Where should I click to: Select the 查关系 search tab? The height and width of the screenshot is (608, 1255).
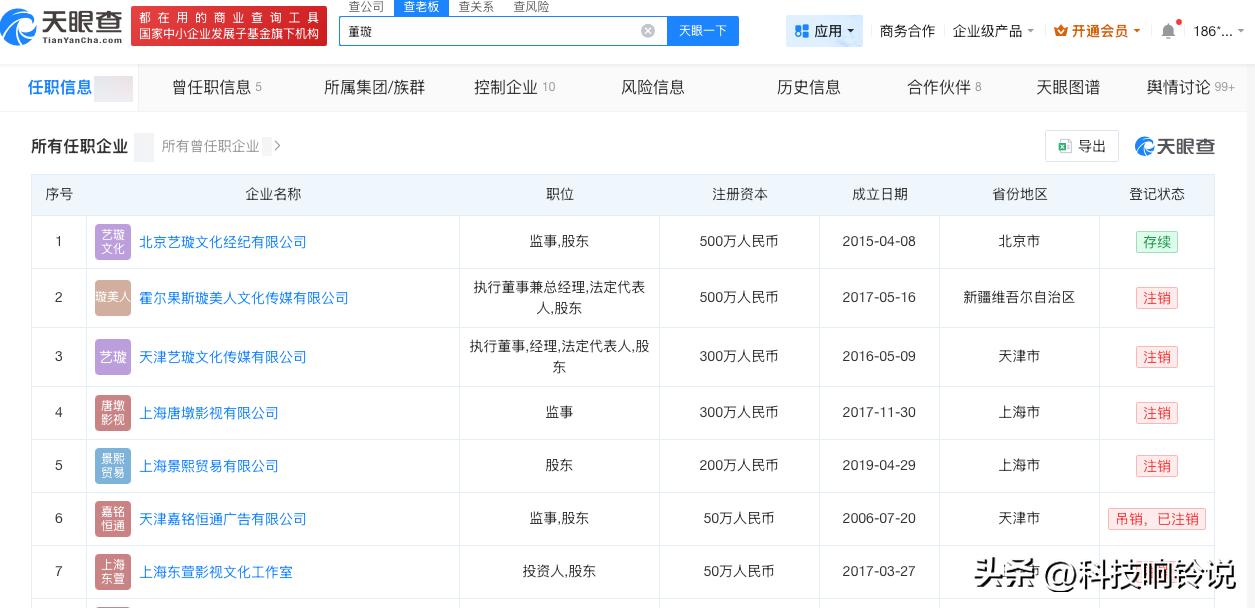coord(476,7)
